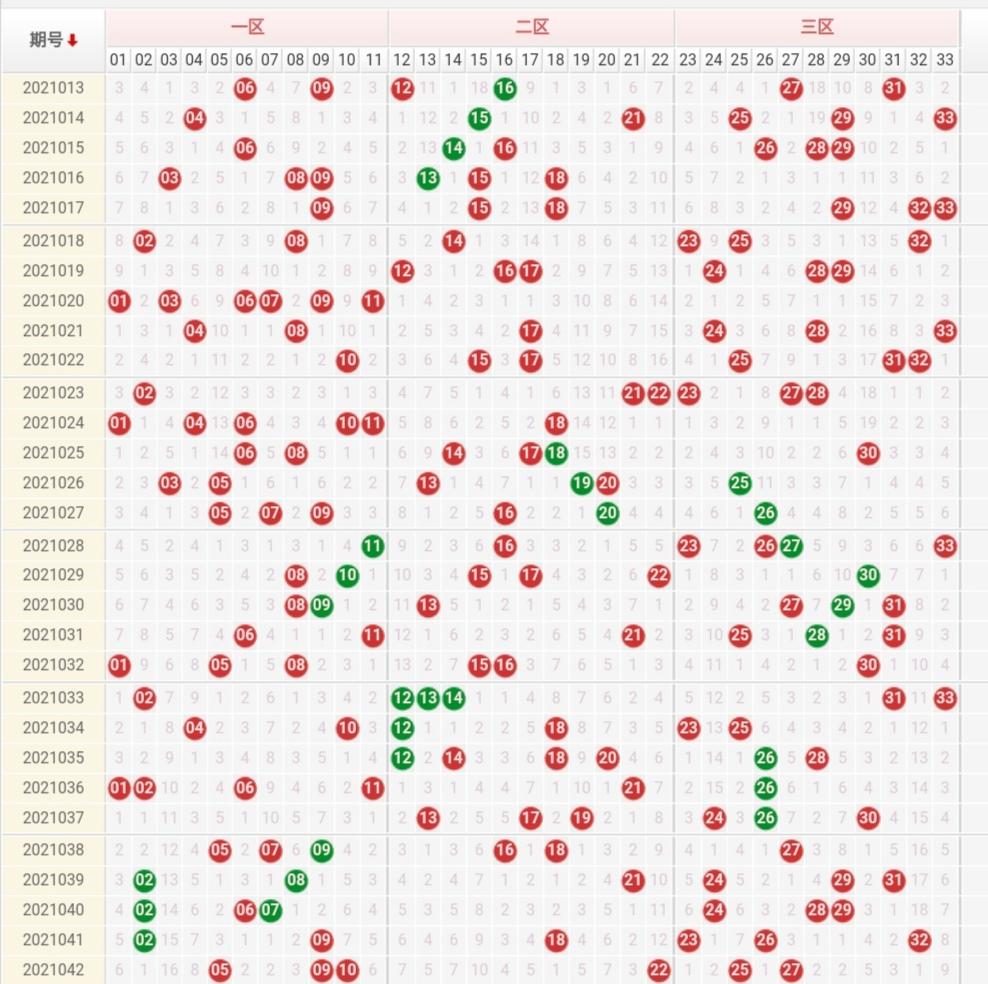This screenshot has width=988, height=984.
Task: Click the red sort arrow beside 期号
Action: (x=72, y=41)
